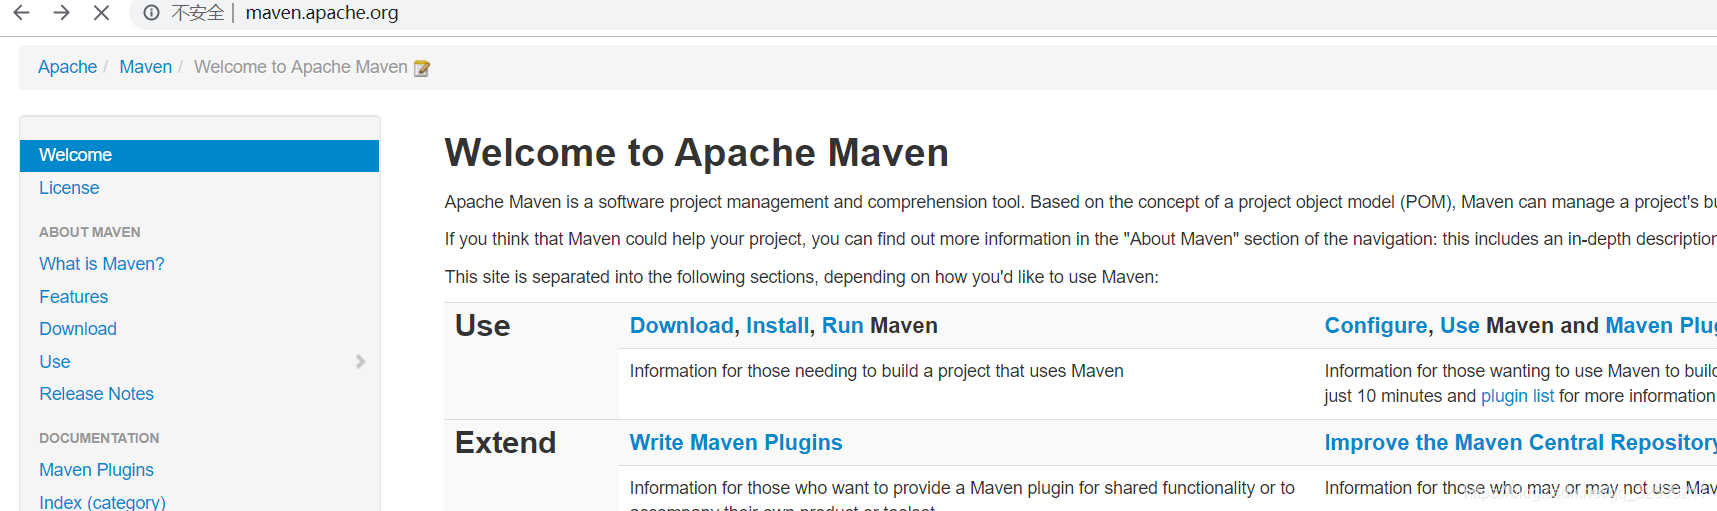Open the Maven breadcrumb link
This screenshot has width=1717, height=511.
click(146, 67)
